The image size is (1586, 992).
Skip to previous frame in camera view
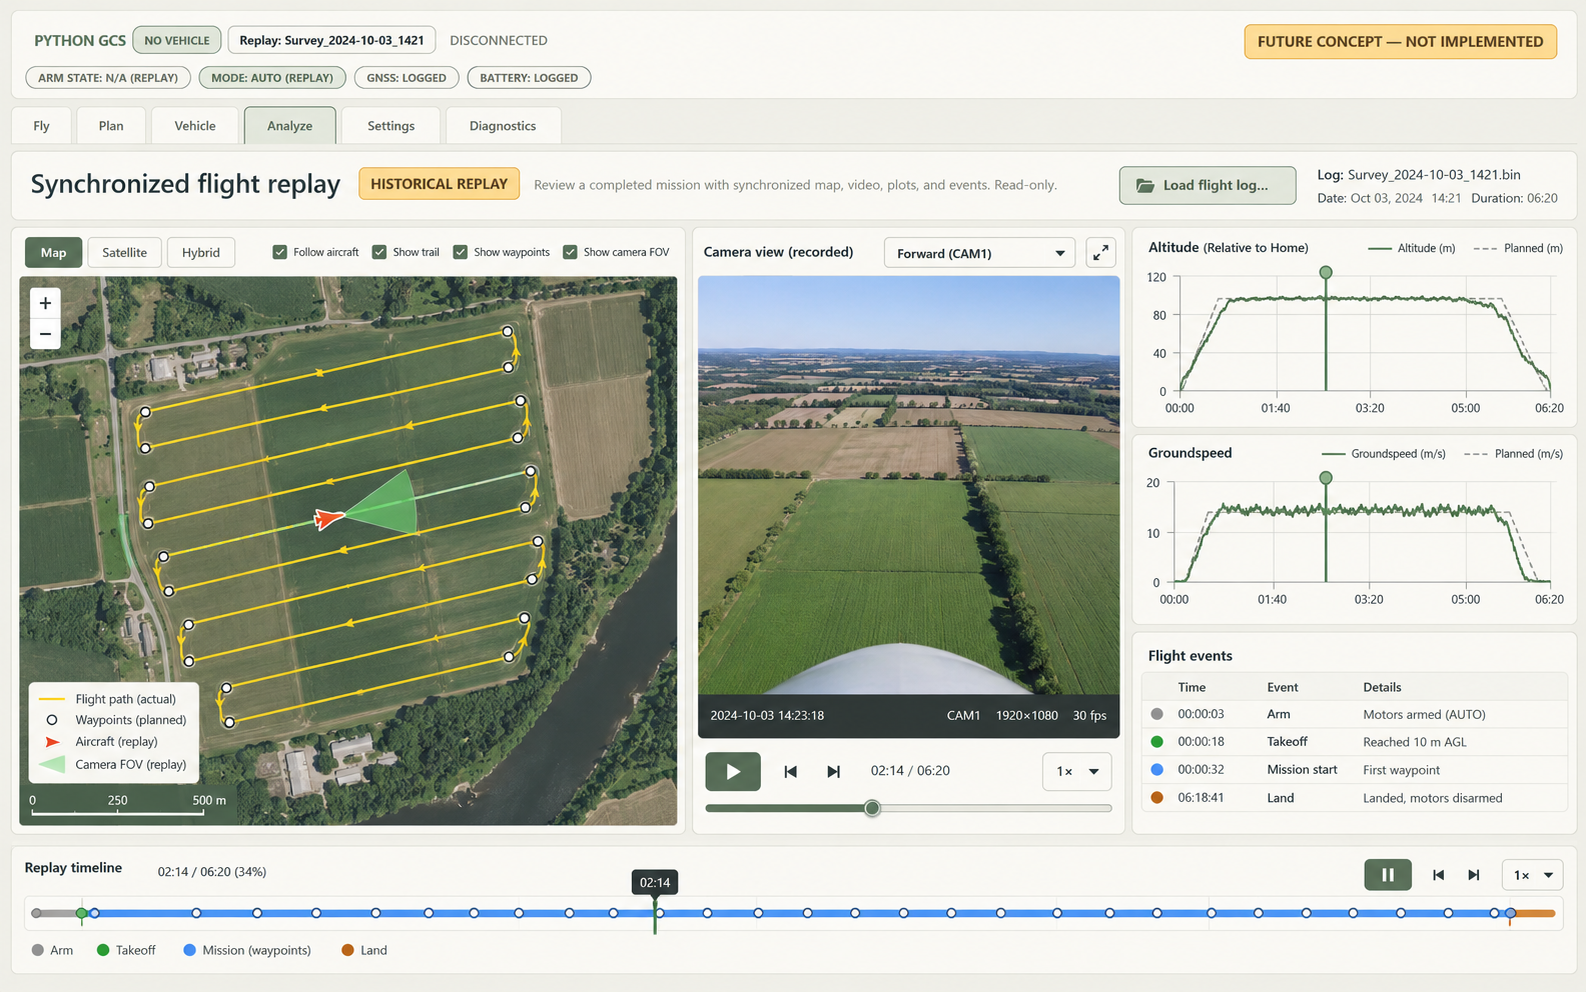coord(790,771)
